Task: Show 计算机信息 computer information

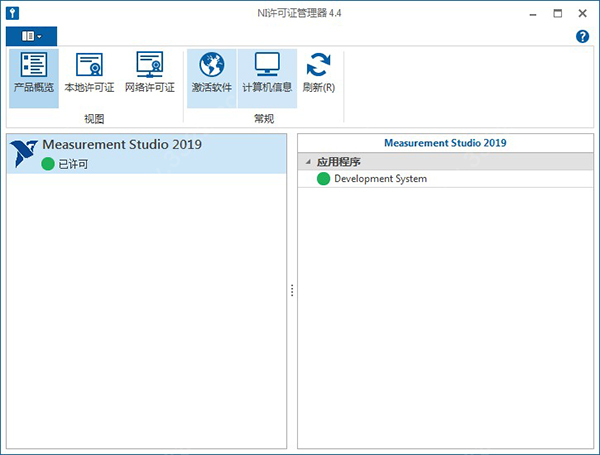Action: point(267,78)
